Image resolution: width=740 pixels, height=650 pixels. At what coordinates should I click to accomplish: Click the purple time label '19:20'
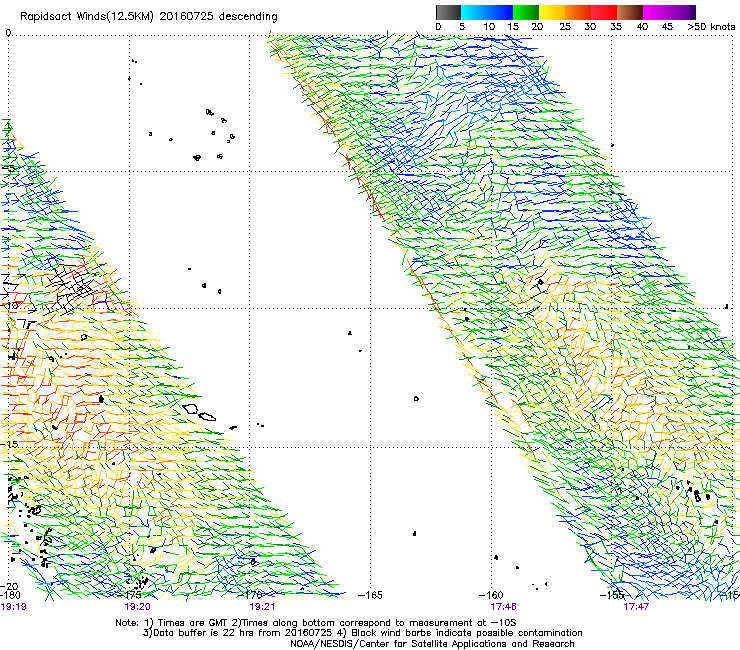coord(137,607)
